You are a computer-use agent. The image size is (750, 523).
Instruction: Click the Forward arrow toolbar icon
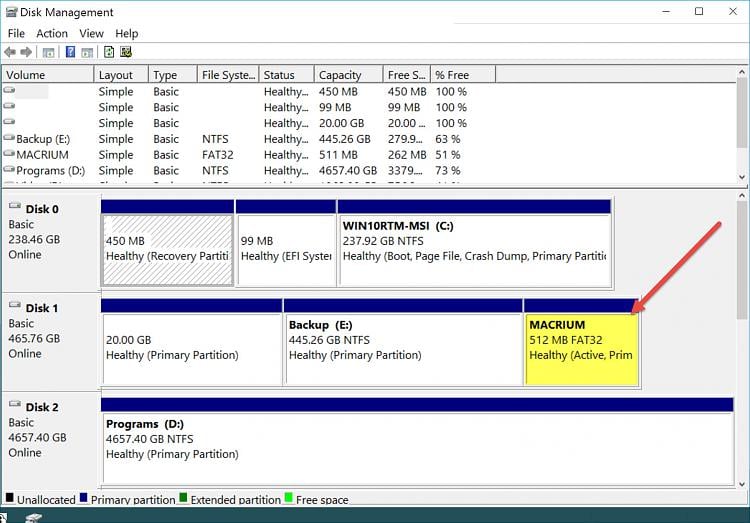pos(26,52)
